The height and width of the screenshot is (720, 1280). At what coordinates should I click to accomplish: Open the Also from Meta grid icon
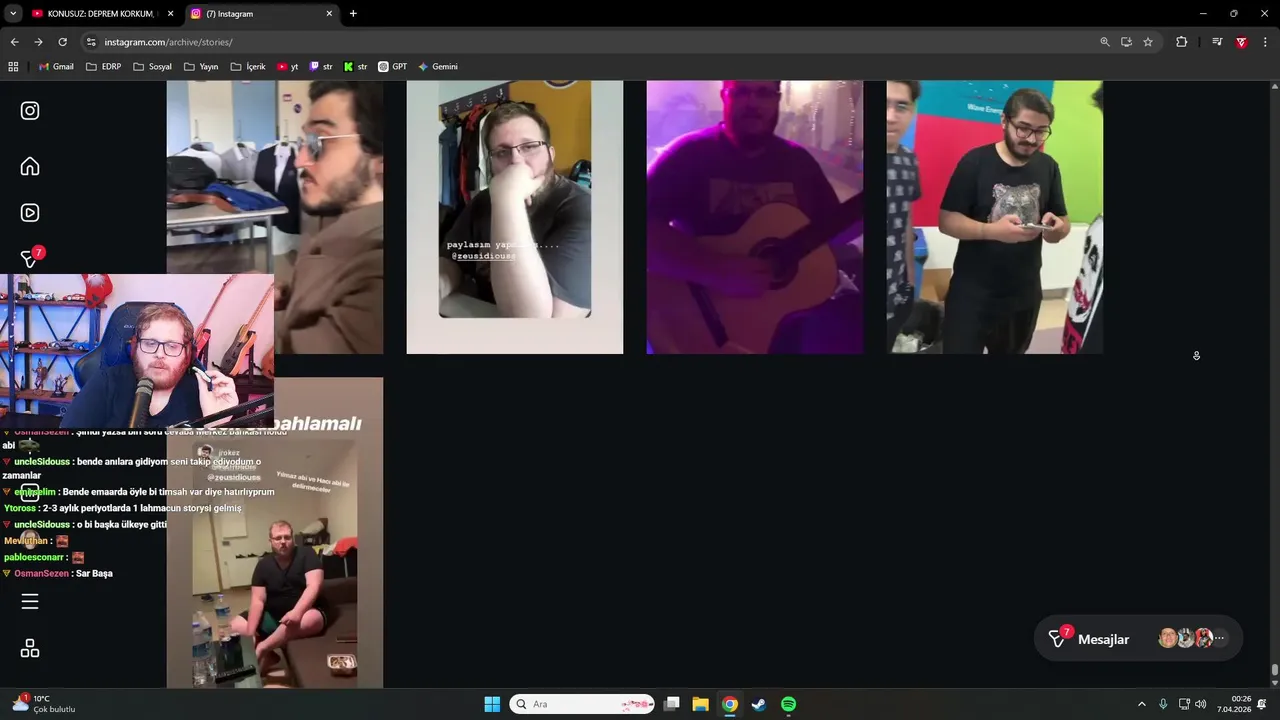coord(30,649)
